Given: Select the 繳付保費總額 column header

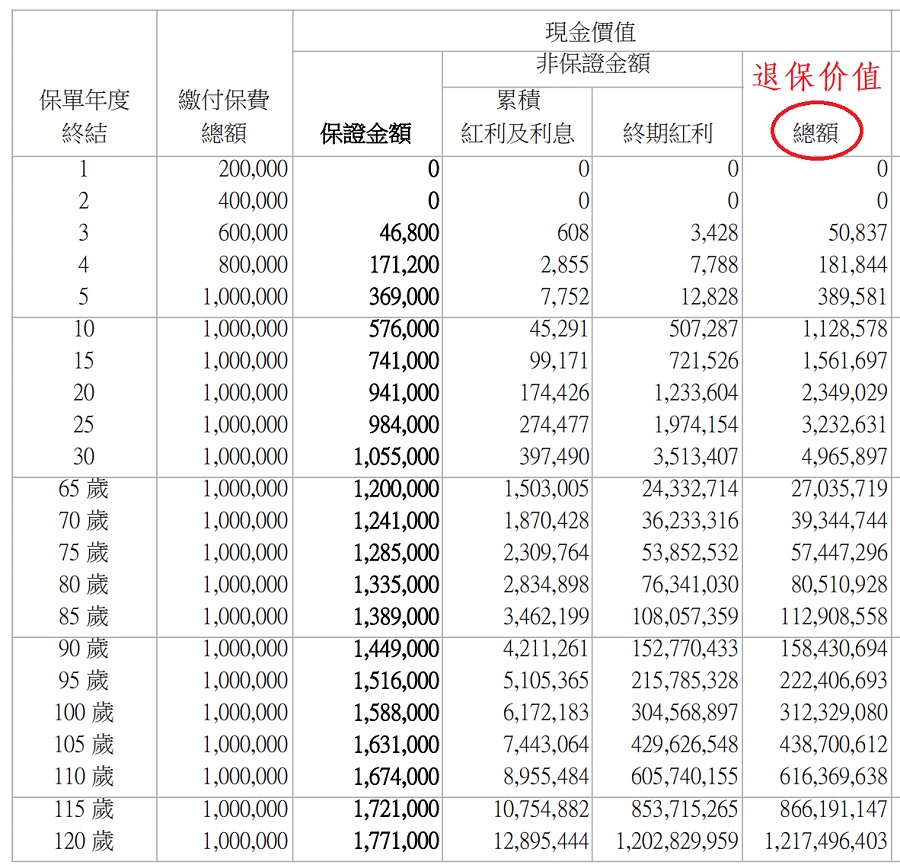Looking at the screenshot, I should pyautogui.click(x=224, y=116).
